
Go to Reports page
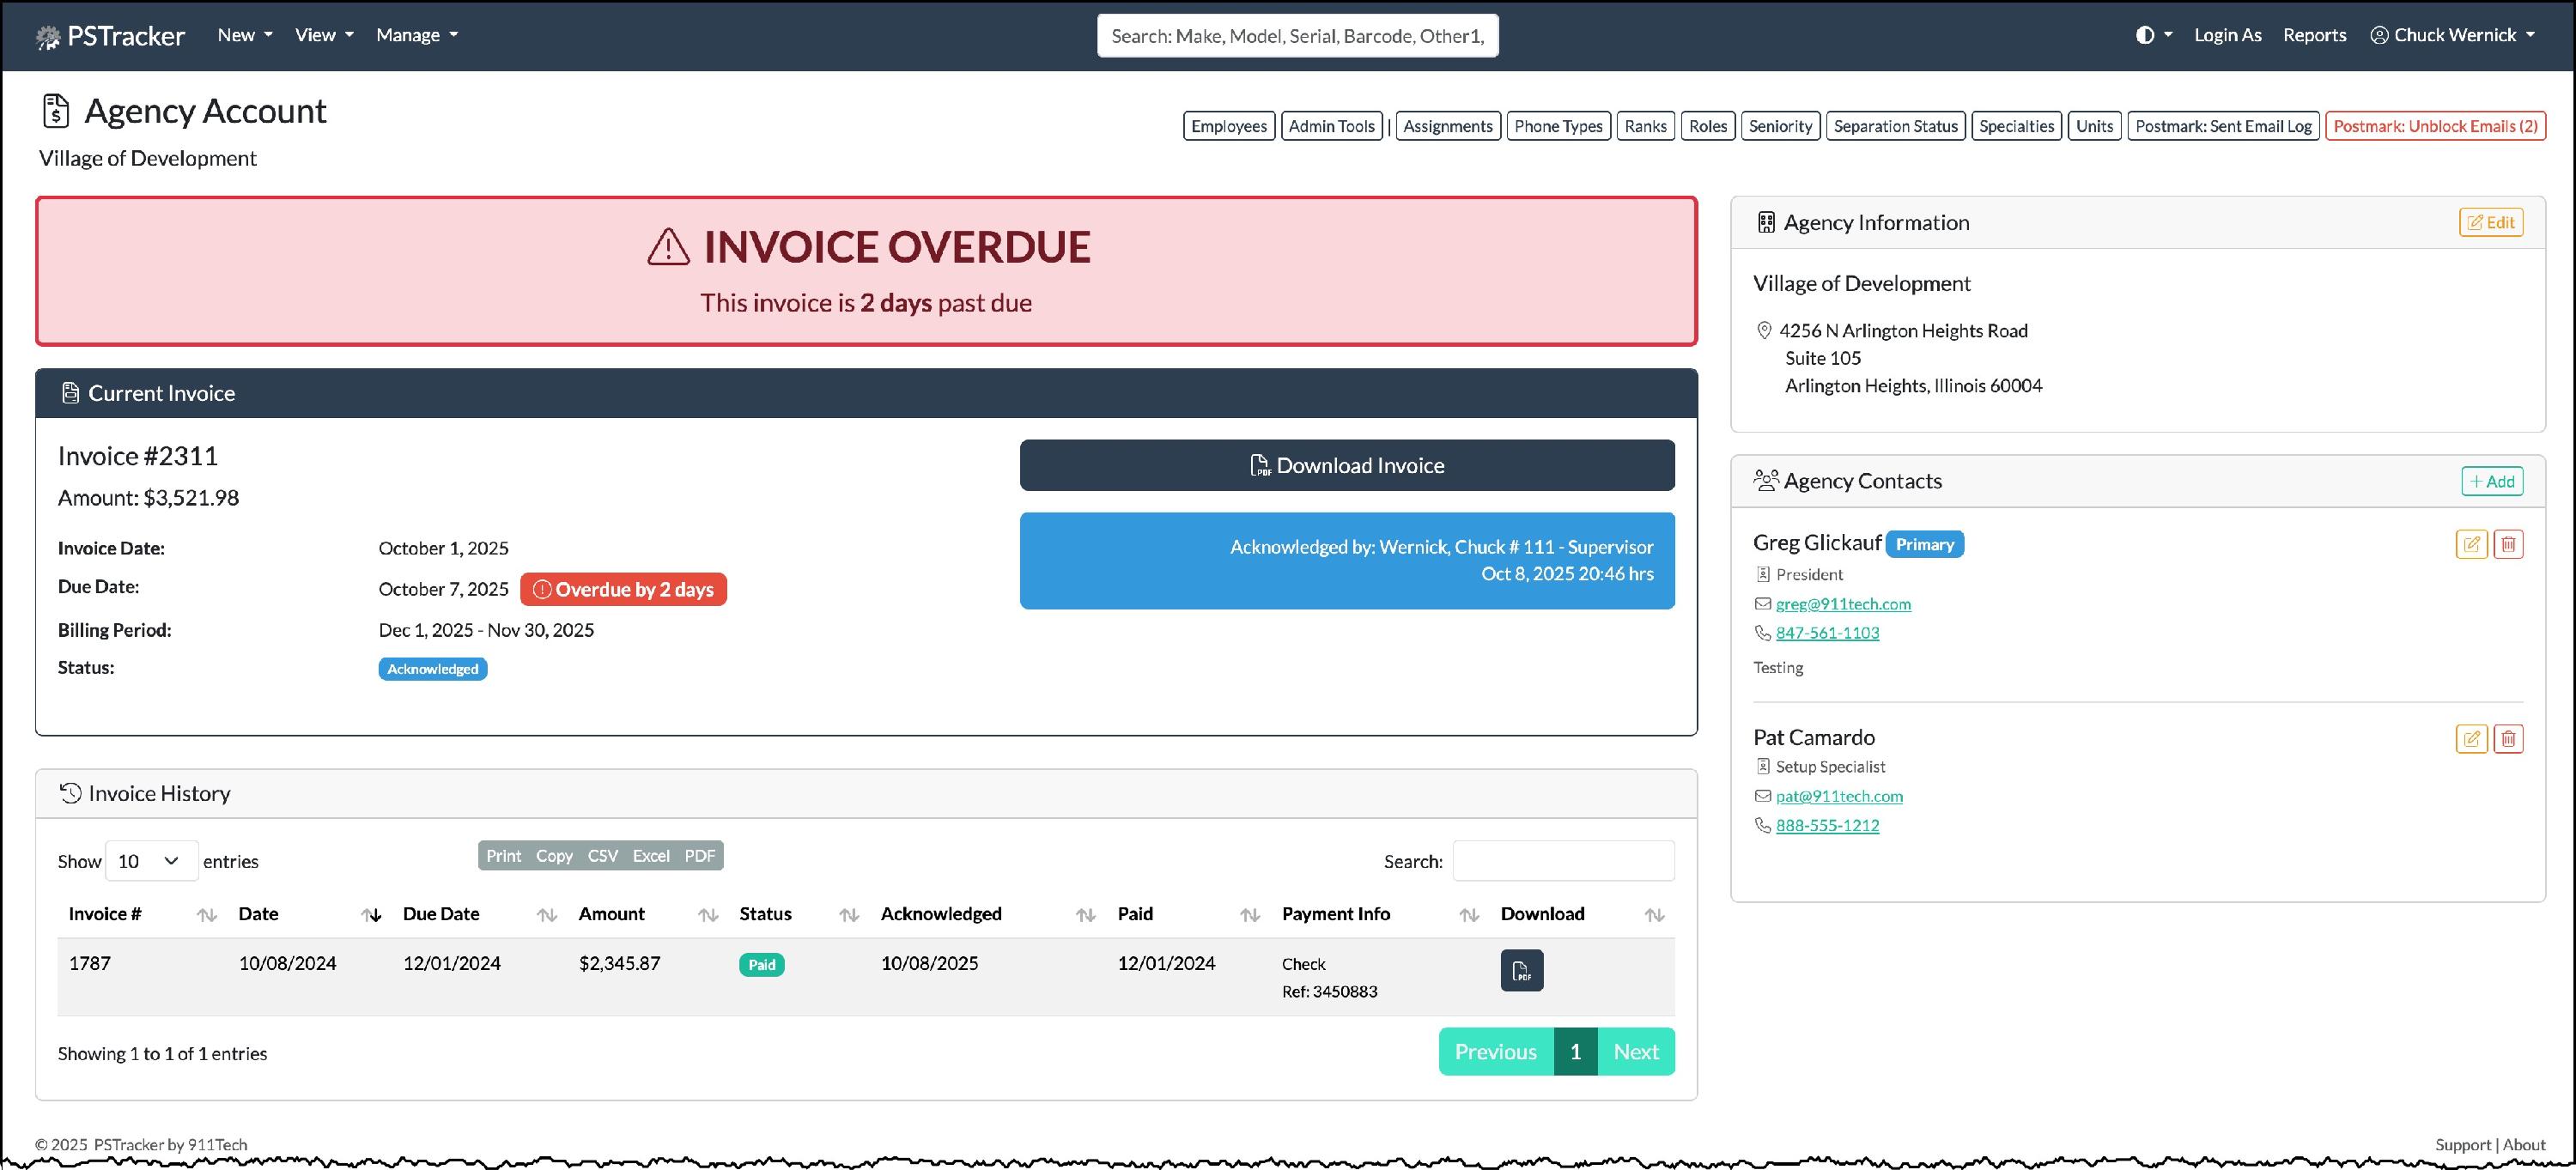coord(2314,35)
